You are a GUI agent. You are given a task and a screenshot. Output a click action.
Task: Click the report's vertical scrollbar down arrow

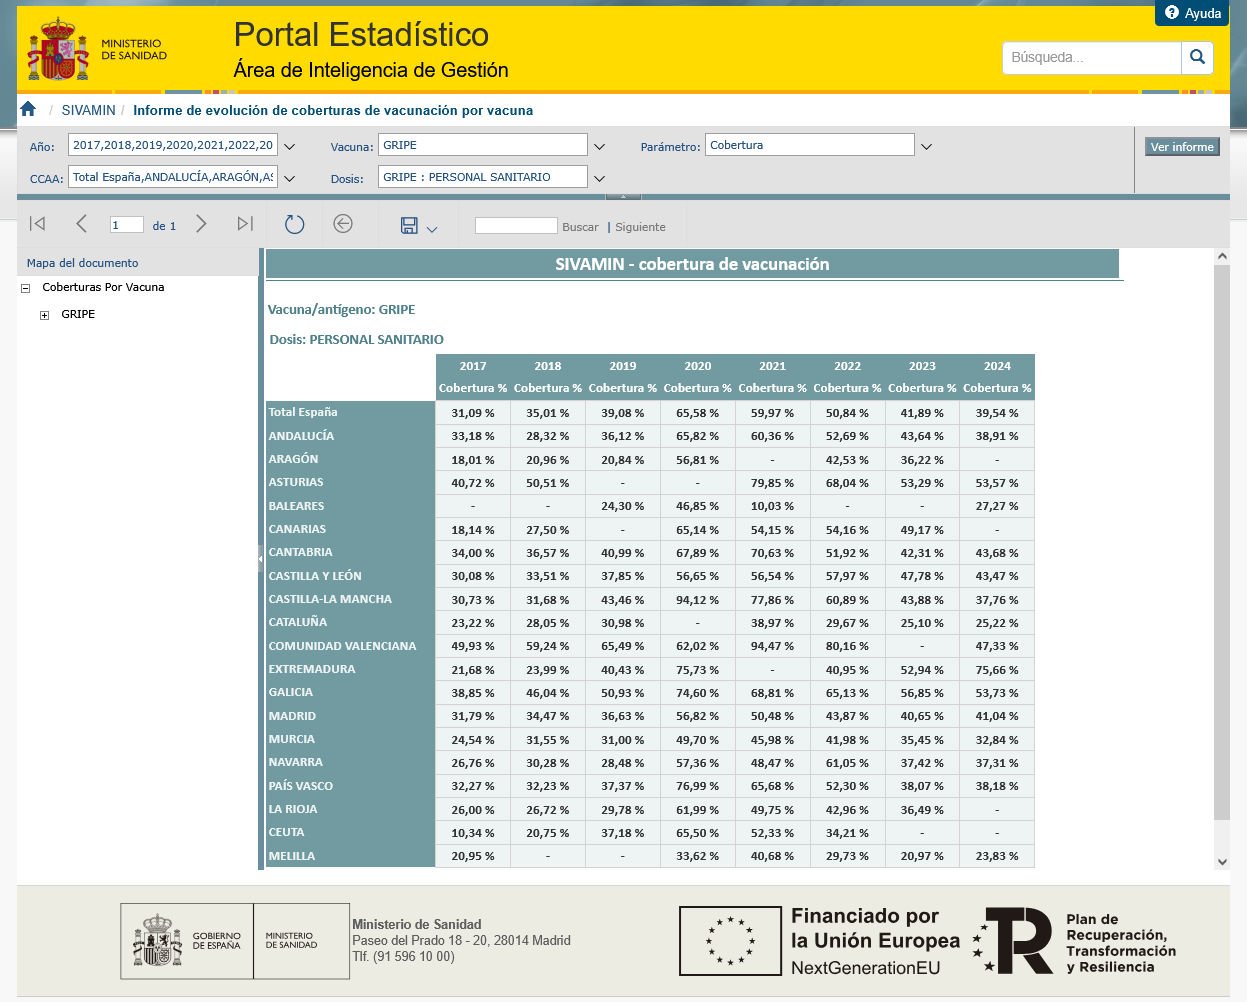click(1221, 862)
